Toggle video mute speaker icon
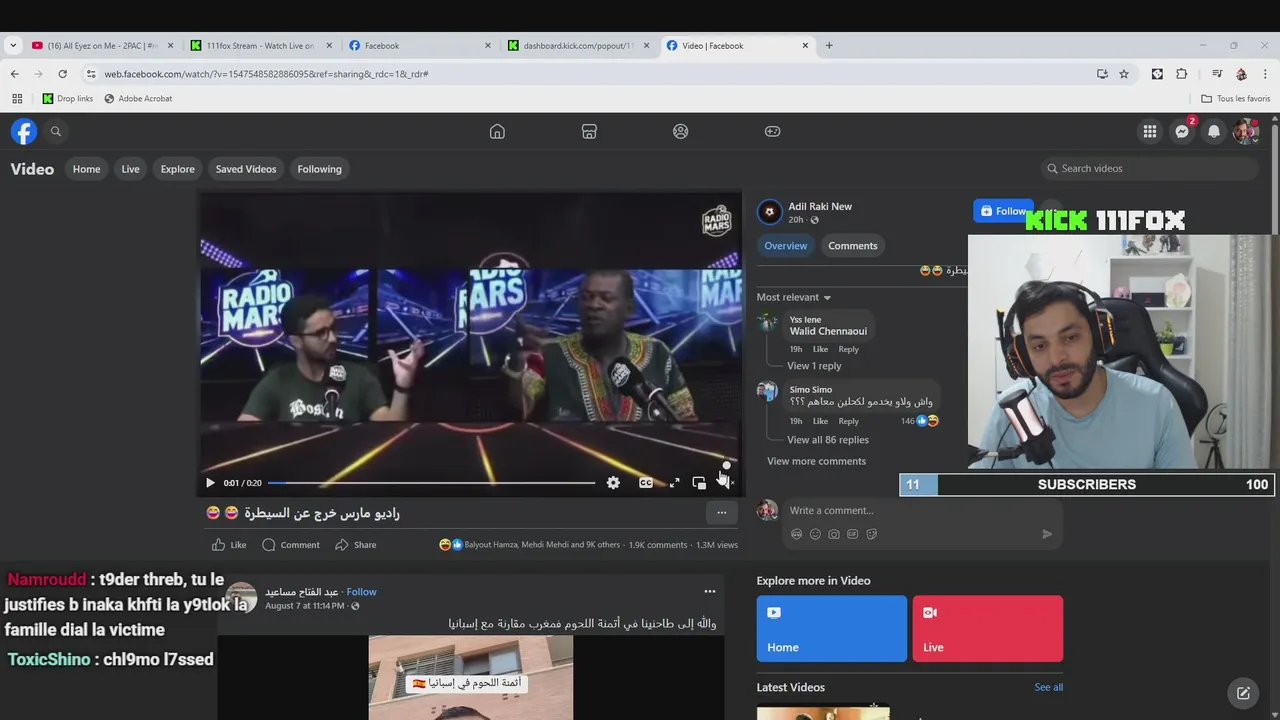 pyautogui.click(x=726, y=483)
